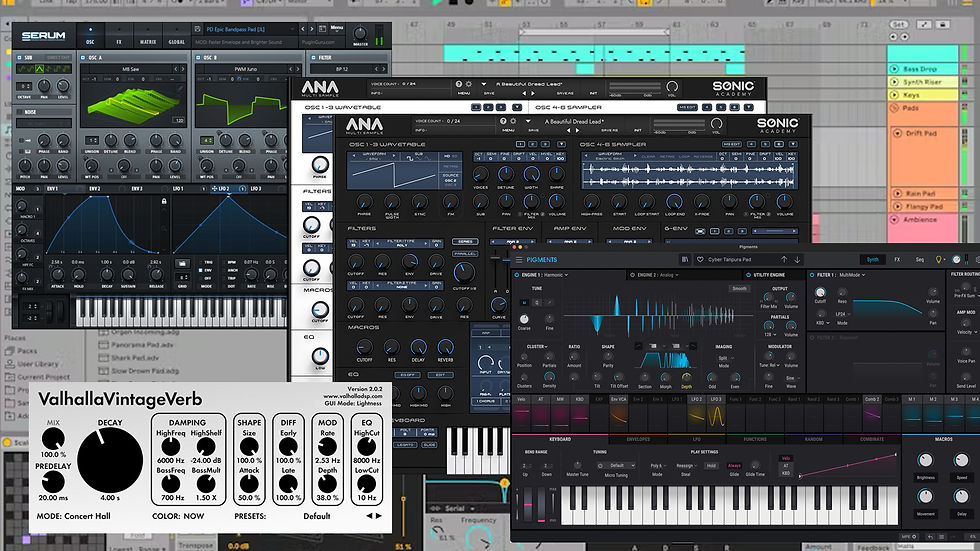
Task: Open Poly 6 voice mode dropdown
Action: (x=656, y=465)
